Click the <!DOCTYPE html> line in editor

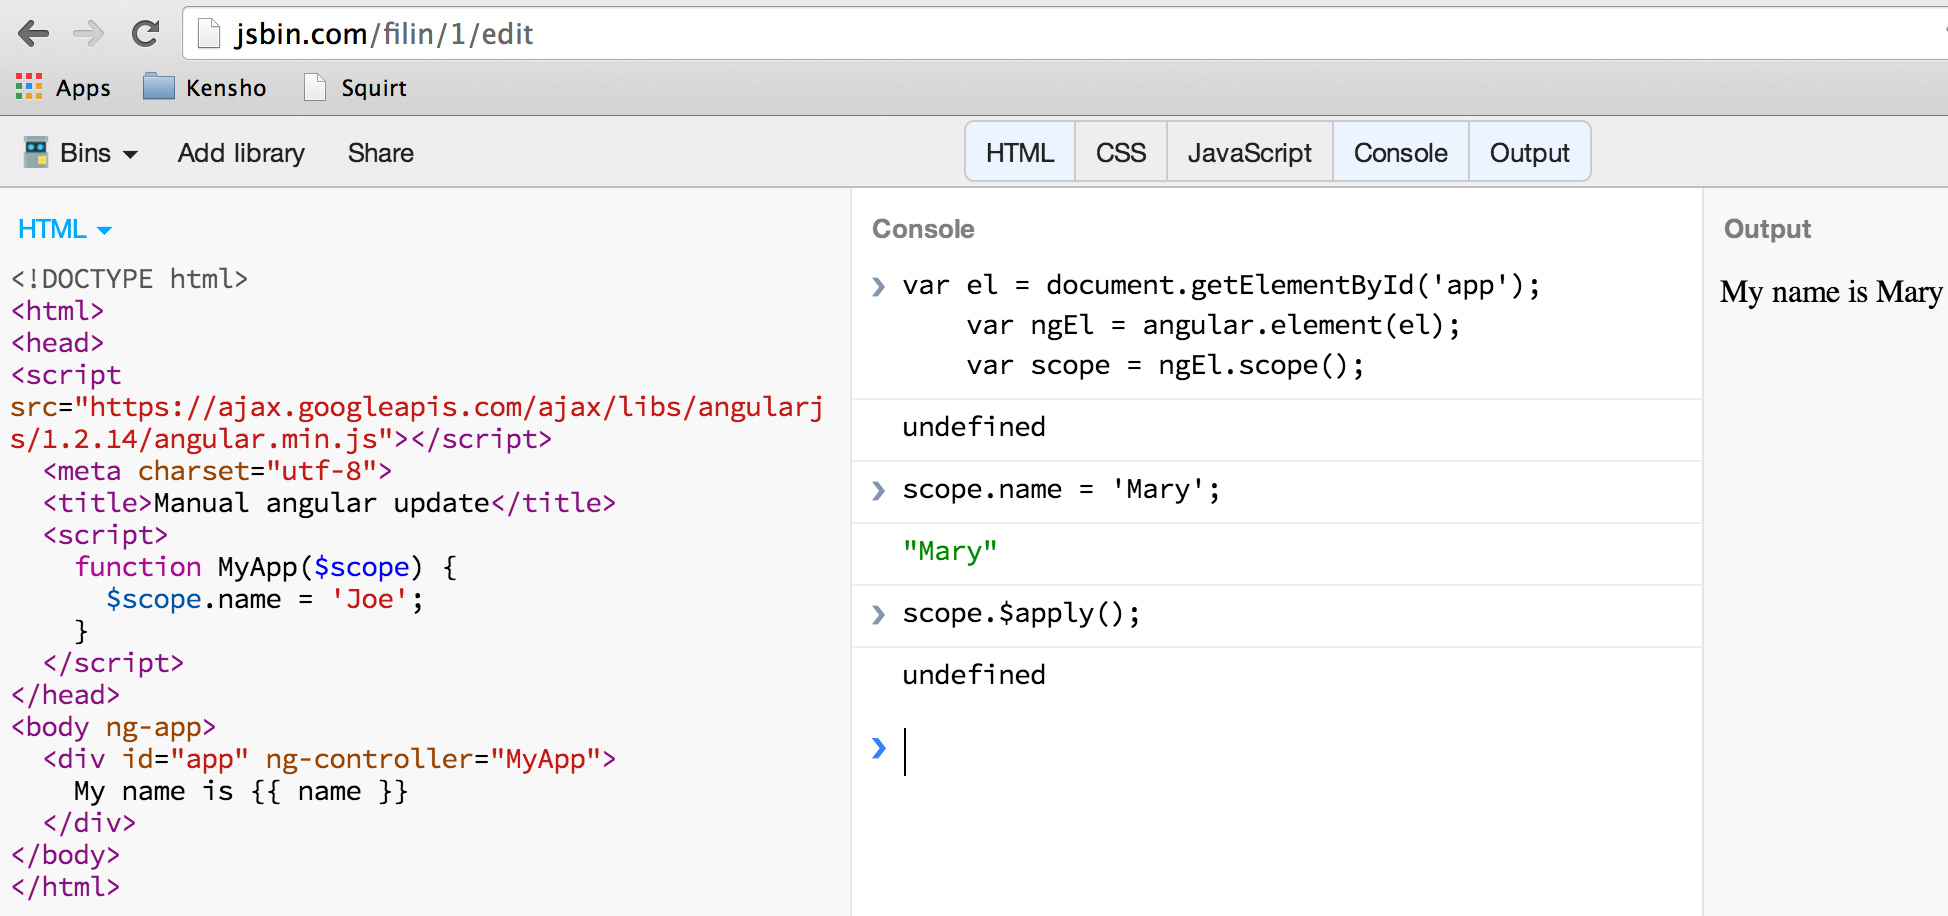tap(129, 279)
